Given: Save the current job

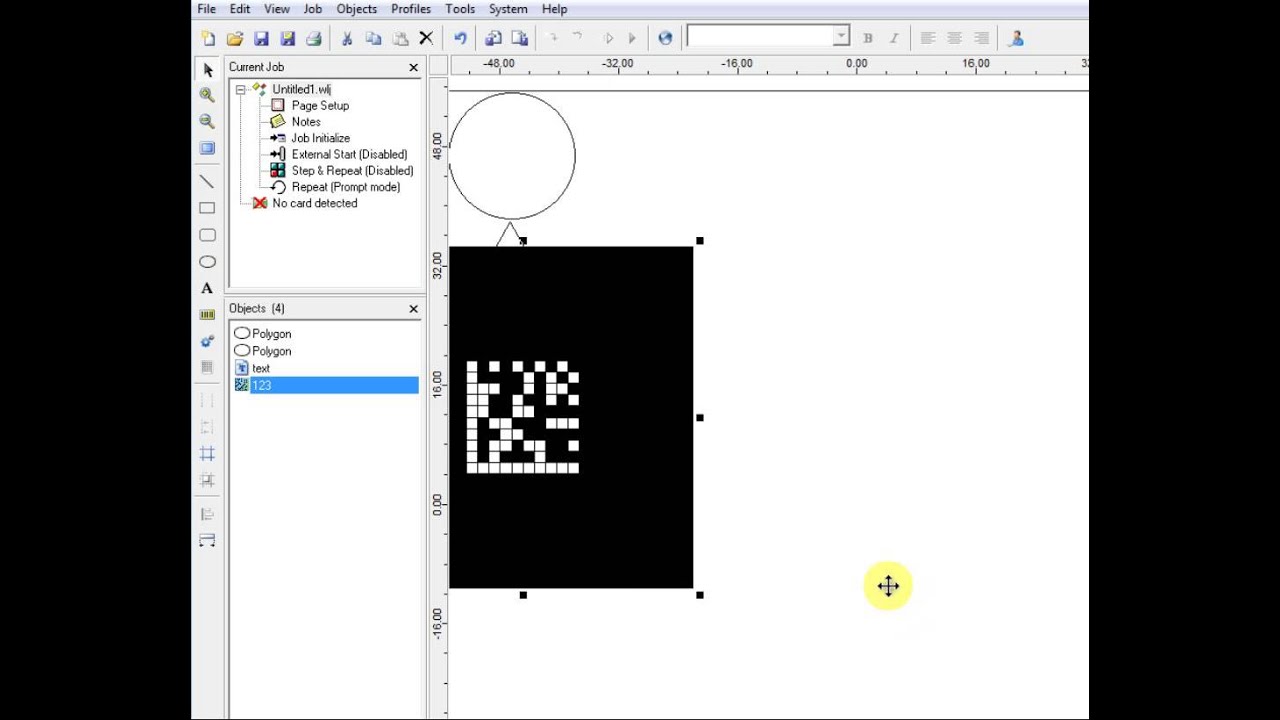Looking at the screenshot, I should 261,38.
